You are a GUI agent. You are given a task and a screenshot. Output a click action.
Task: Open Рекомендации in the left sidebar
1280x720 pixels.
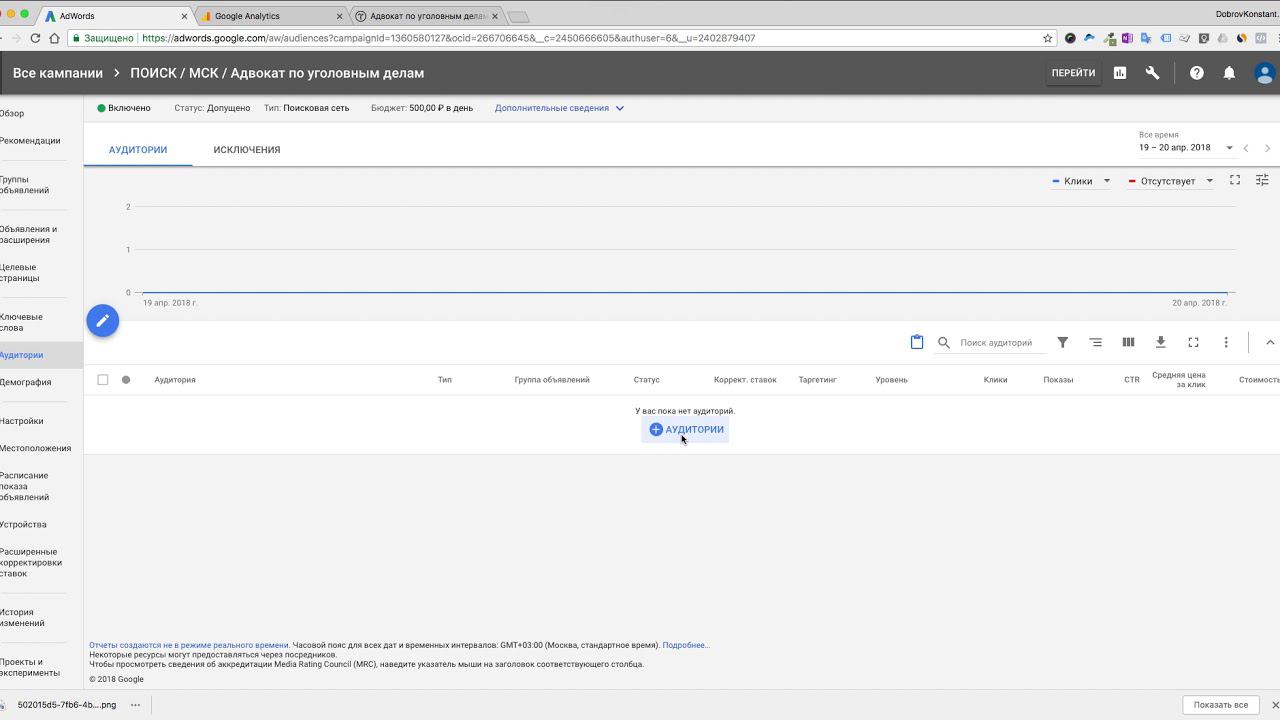pyautogui.click(x=30, y=141)
